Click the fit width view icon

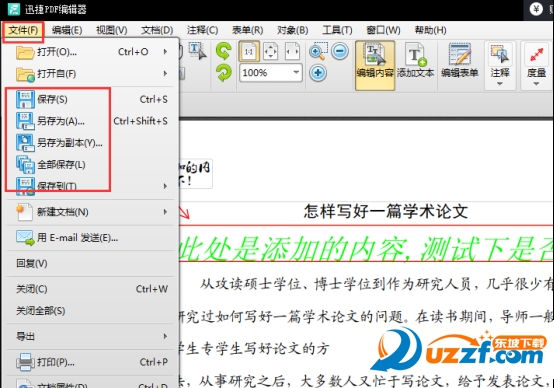292,52
